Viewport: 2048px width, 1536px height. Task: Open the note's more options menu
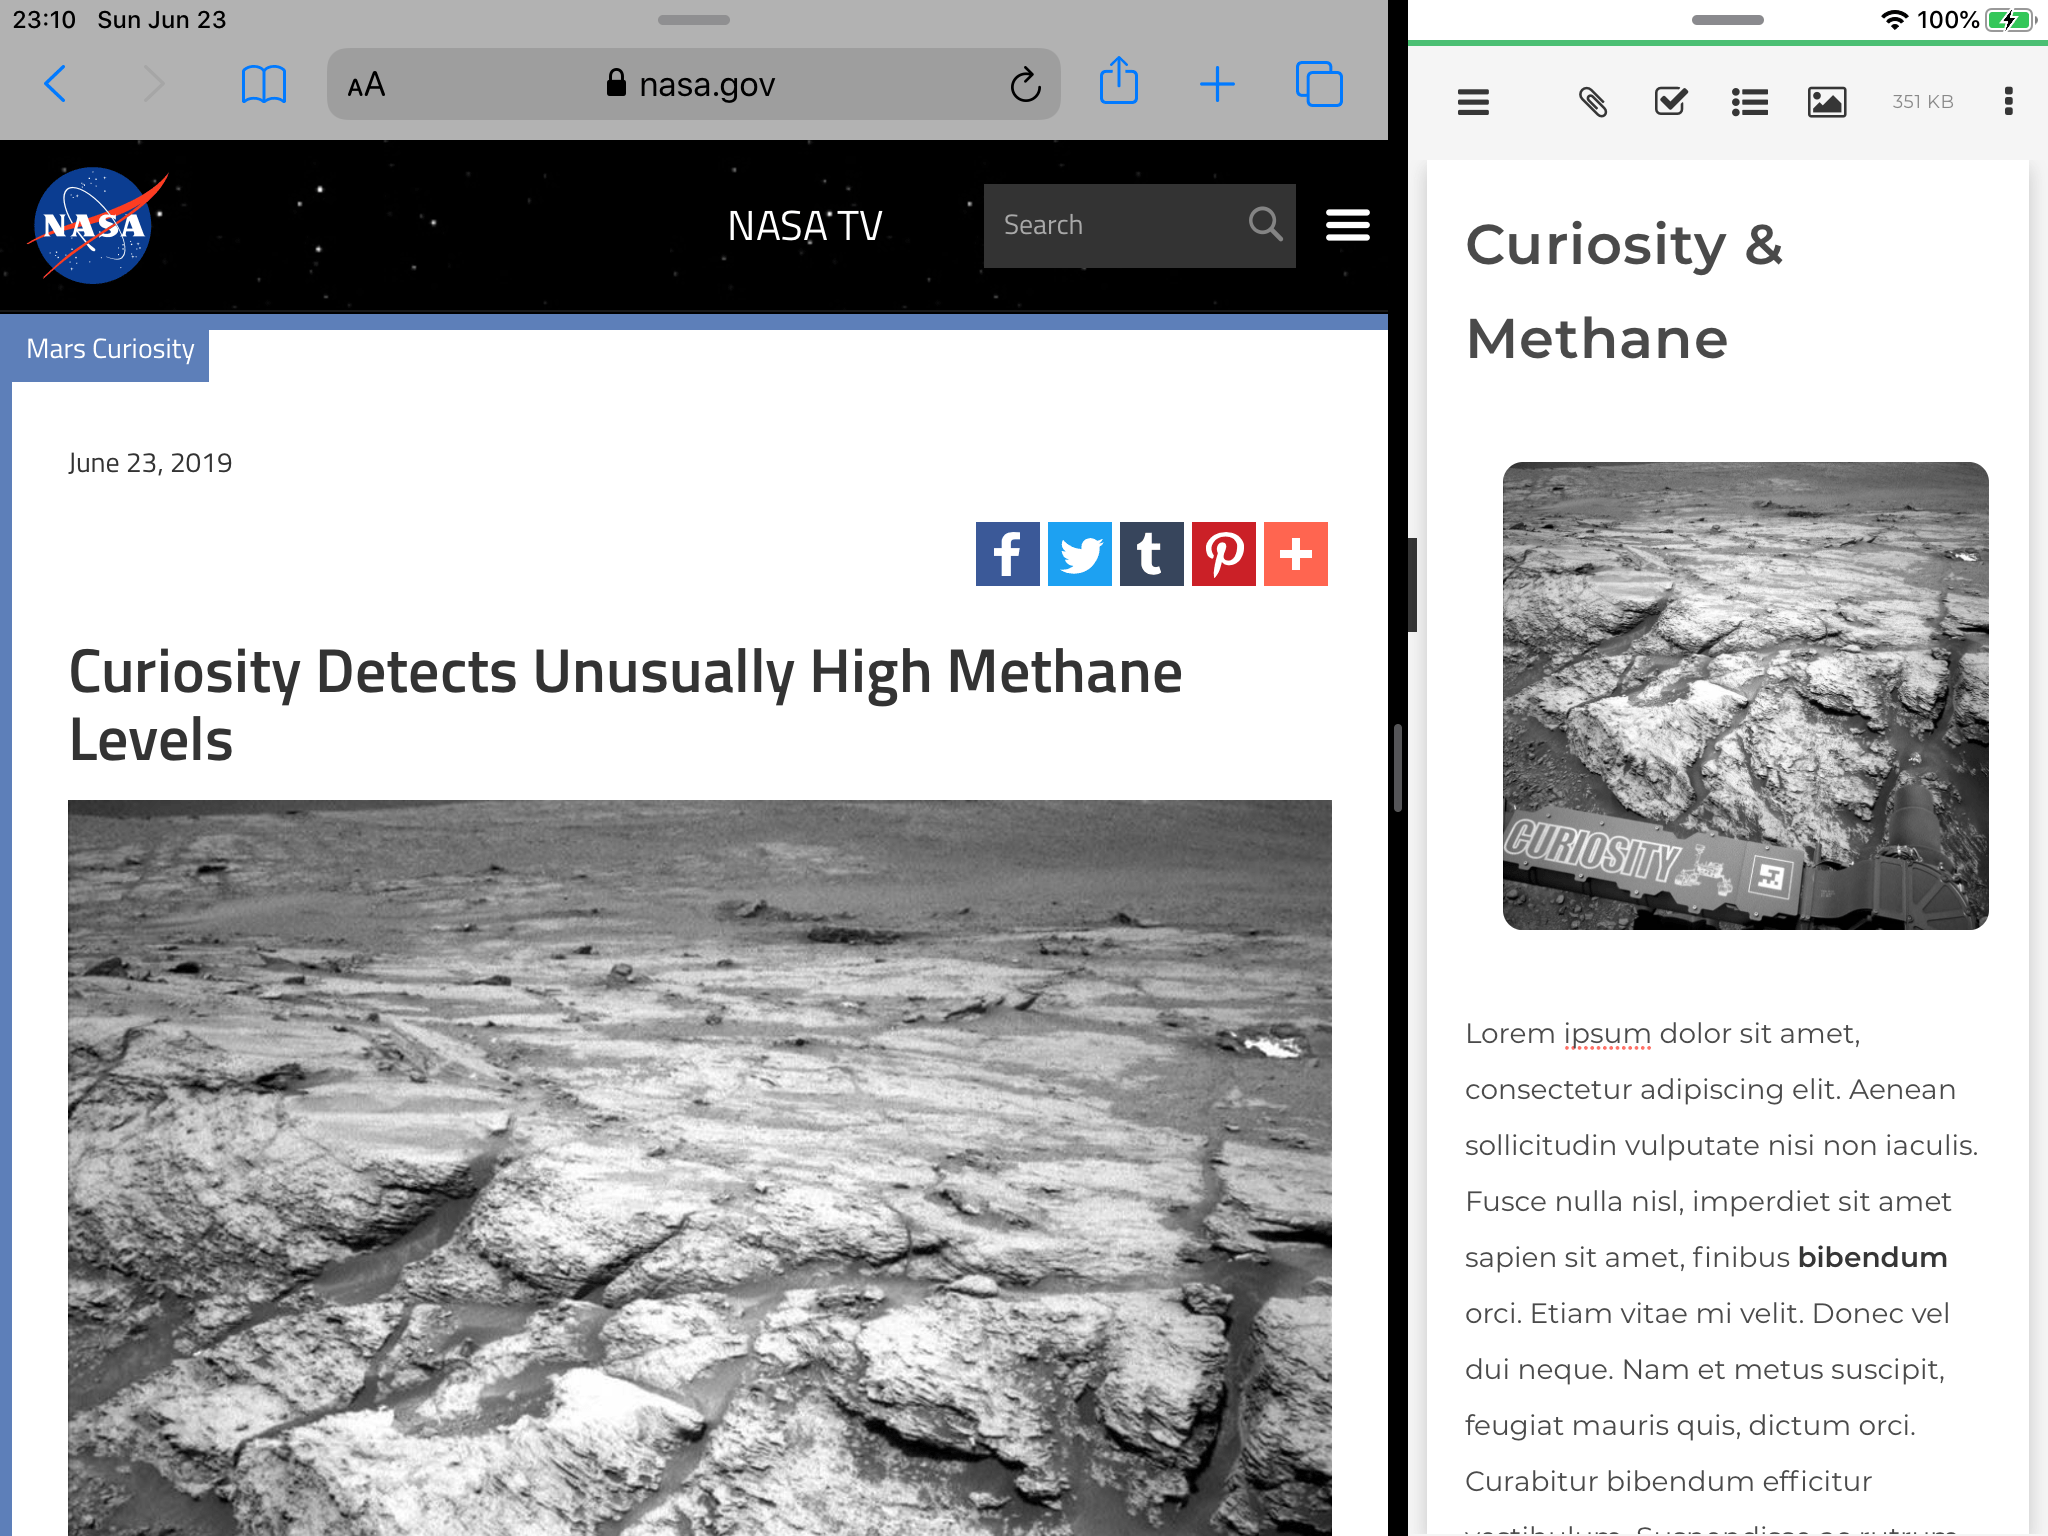click(x=2008, y=101)
